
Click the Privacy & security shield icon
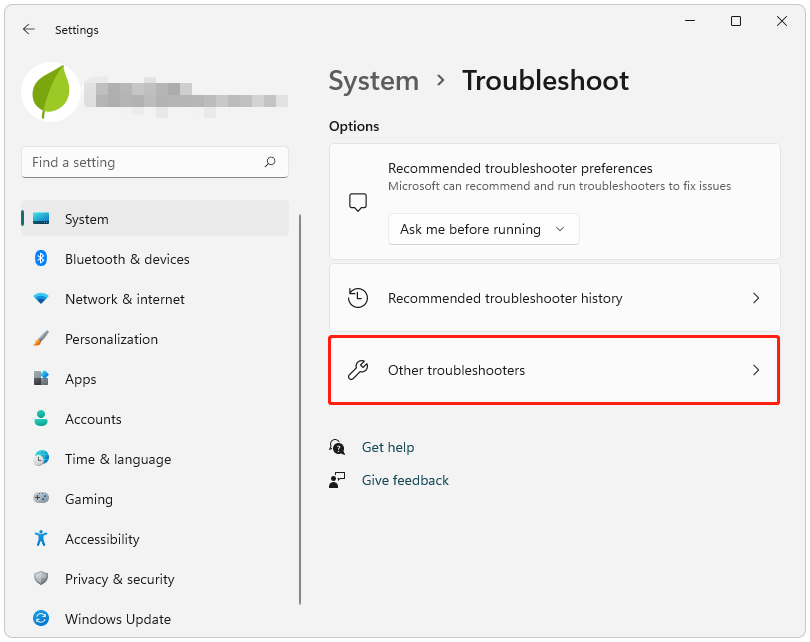pyautogui.click(x=41, y=578)
